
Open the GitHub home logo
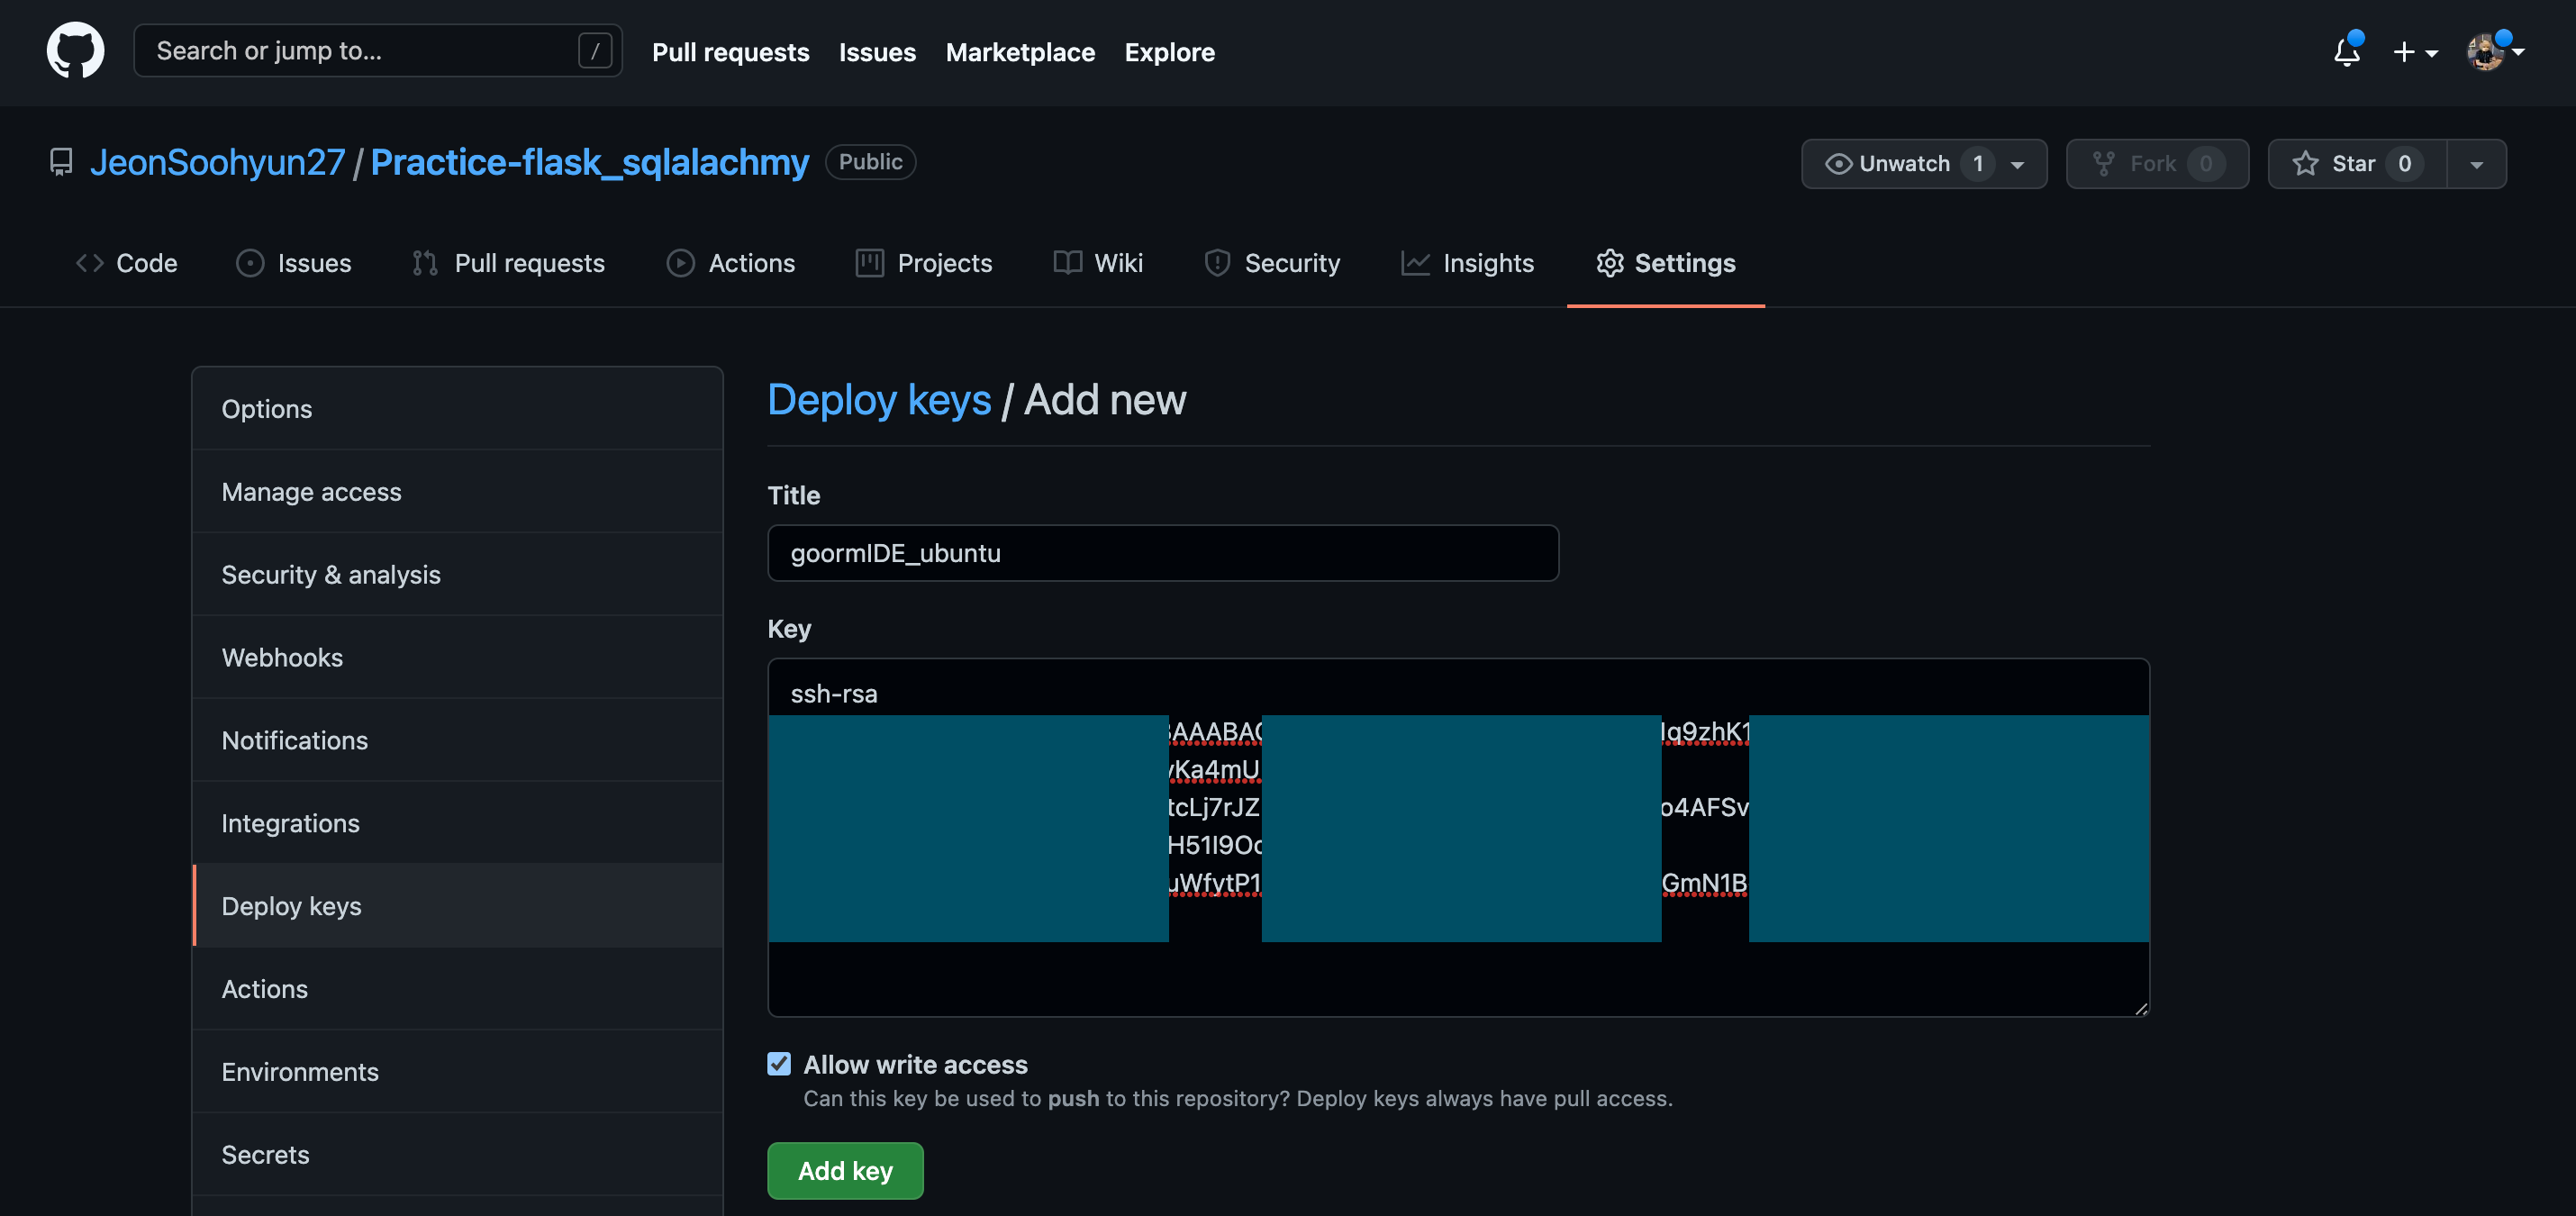(75, 50)
